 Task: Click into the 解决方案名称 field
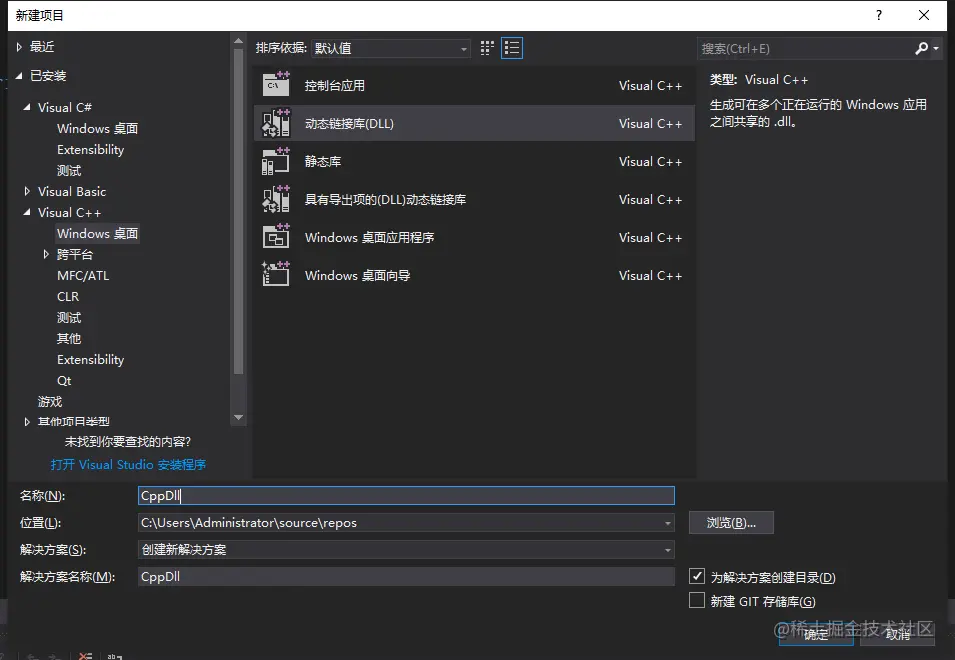coord(406,577)
